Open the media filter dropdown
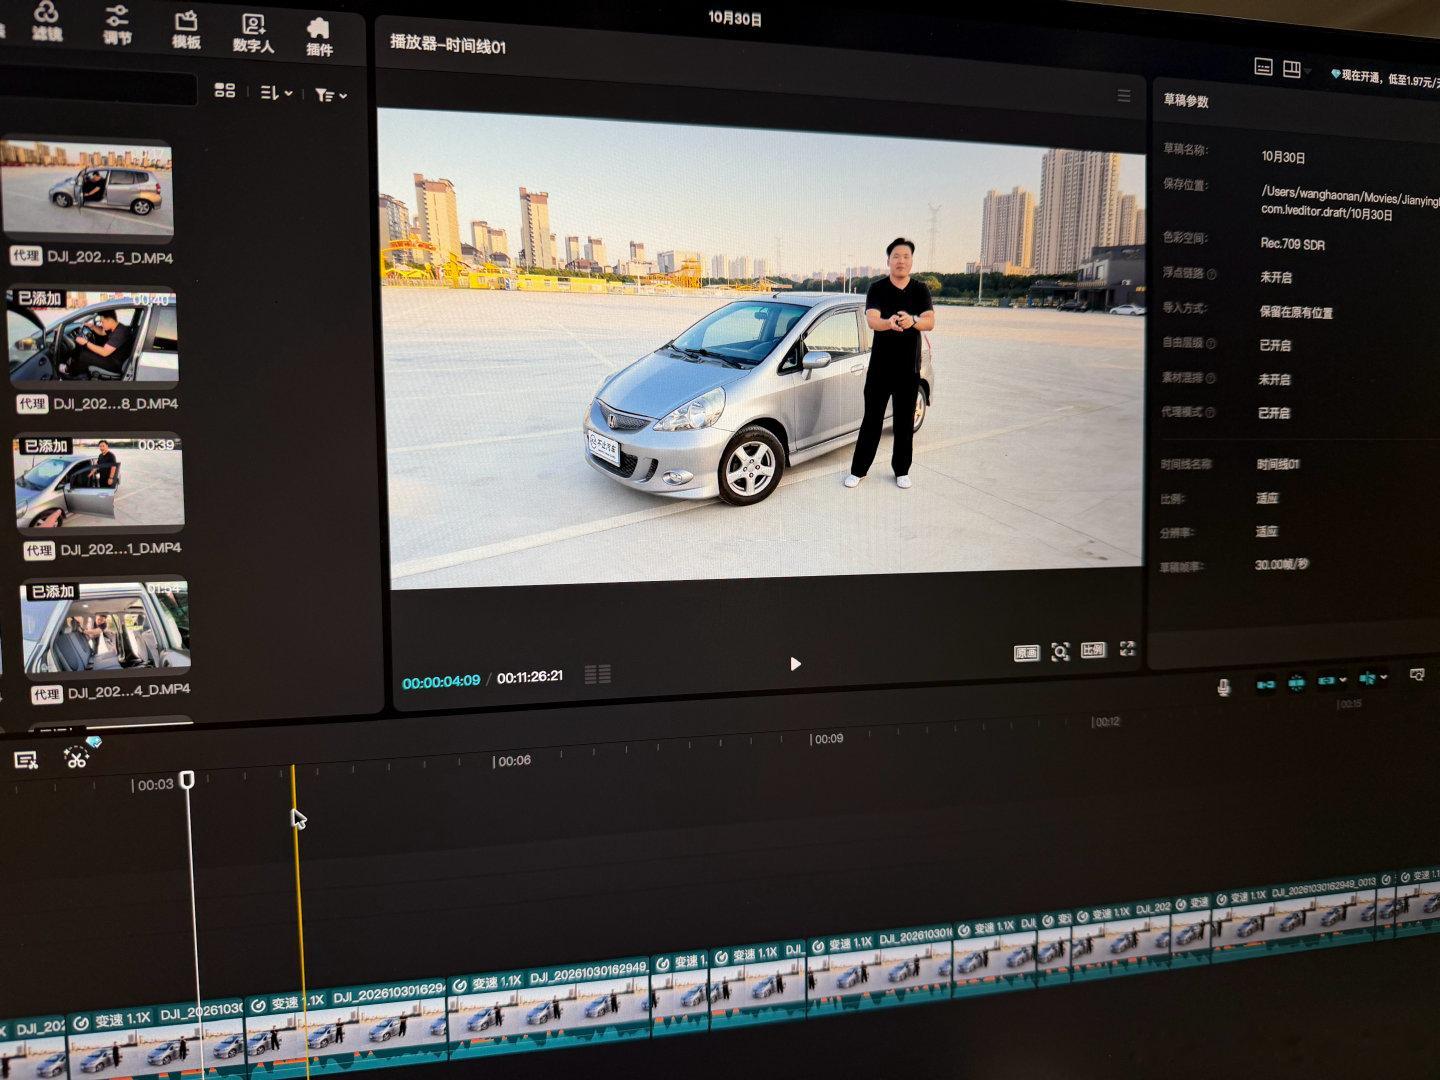This screenshot has height=1080, width=1440. pos(331,95)
